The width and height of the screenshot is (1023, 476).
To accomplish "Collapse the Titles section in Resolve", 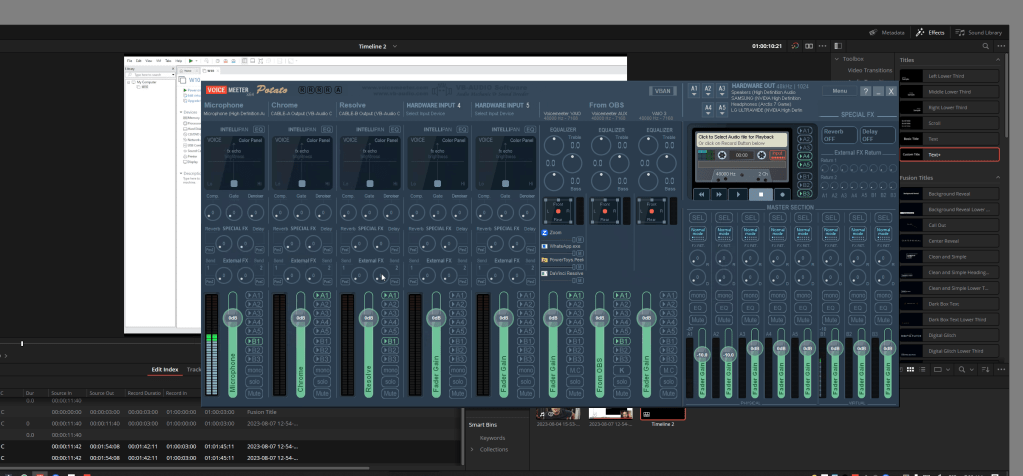I will pyautogui.click(x=998, y=60).
